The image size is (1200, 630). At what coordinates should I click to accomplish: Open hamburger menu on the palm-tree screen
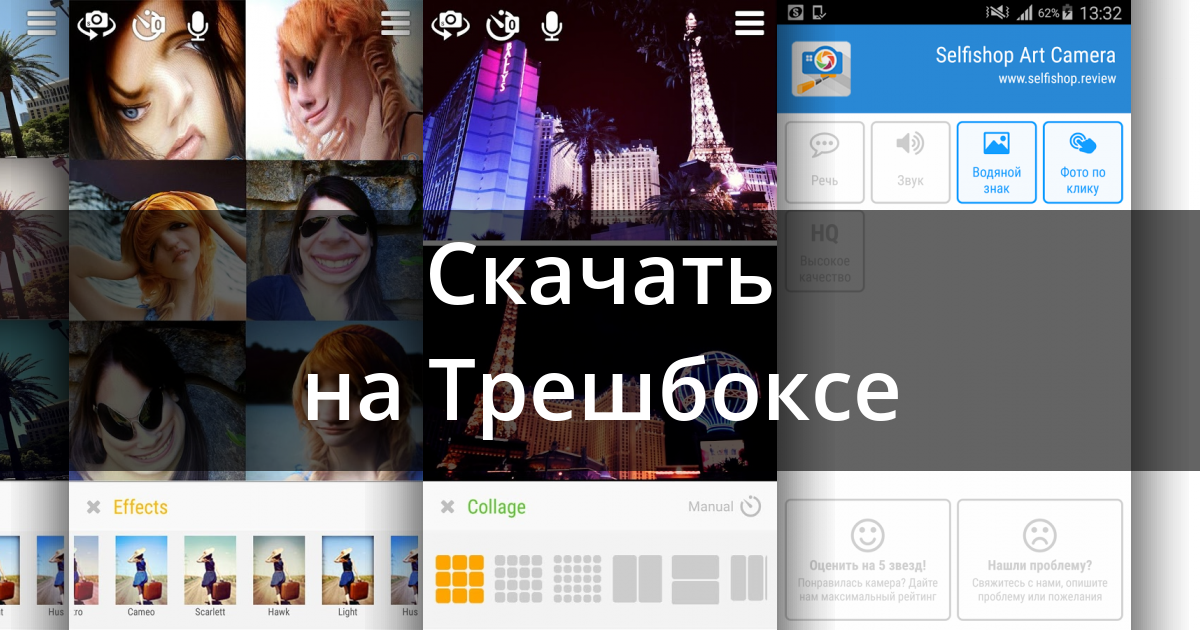click(42, 23)
